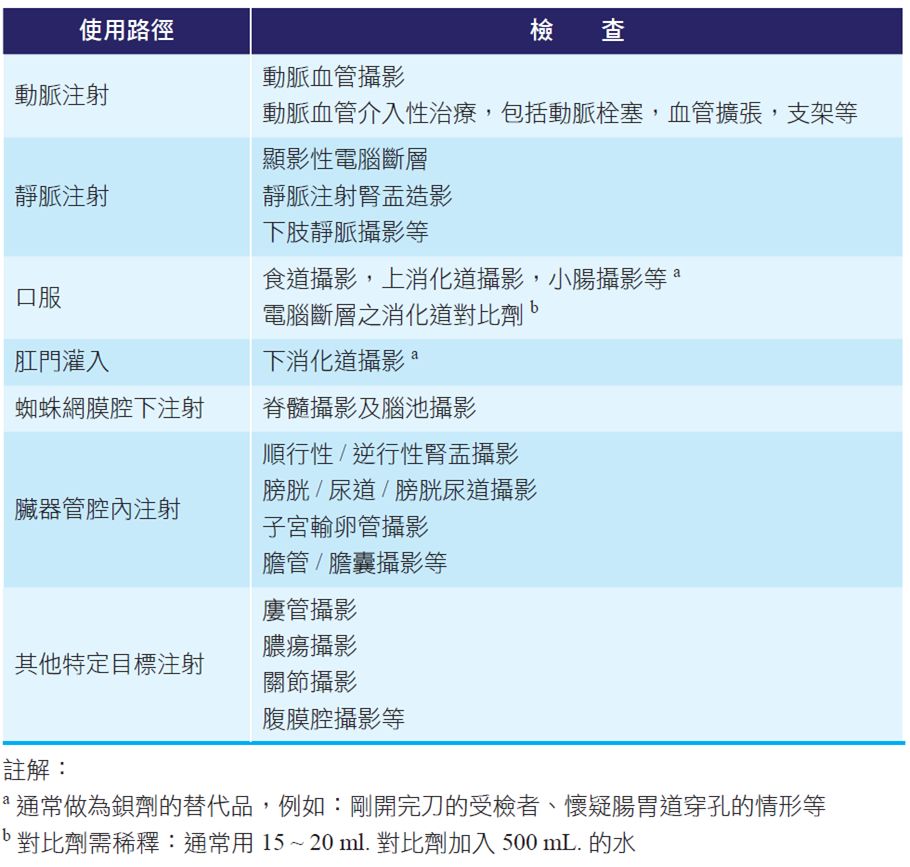Select the 檢查 column header
This screenshot has width=910, height=867.
[578, 31]
